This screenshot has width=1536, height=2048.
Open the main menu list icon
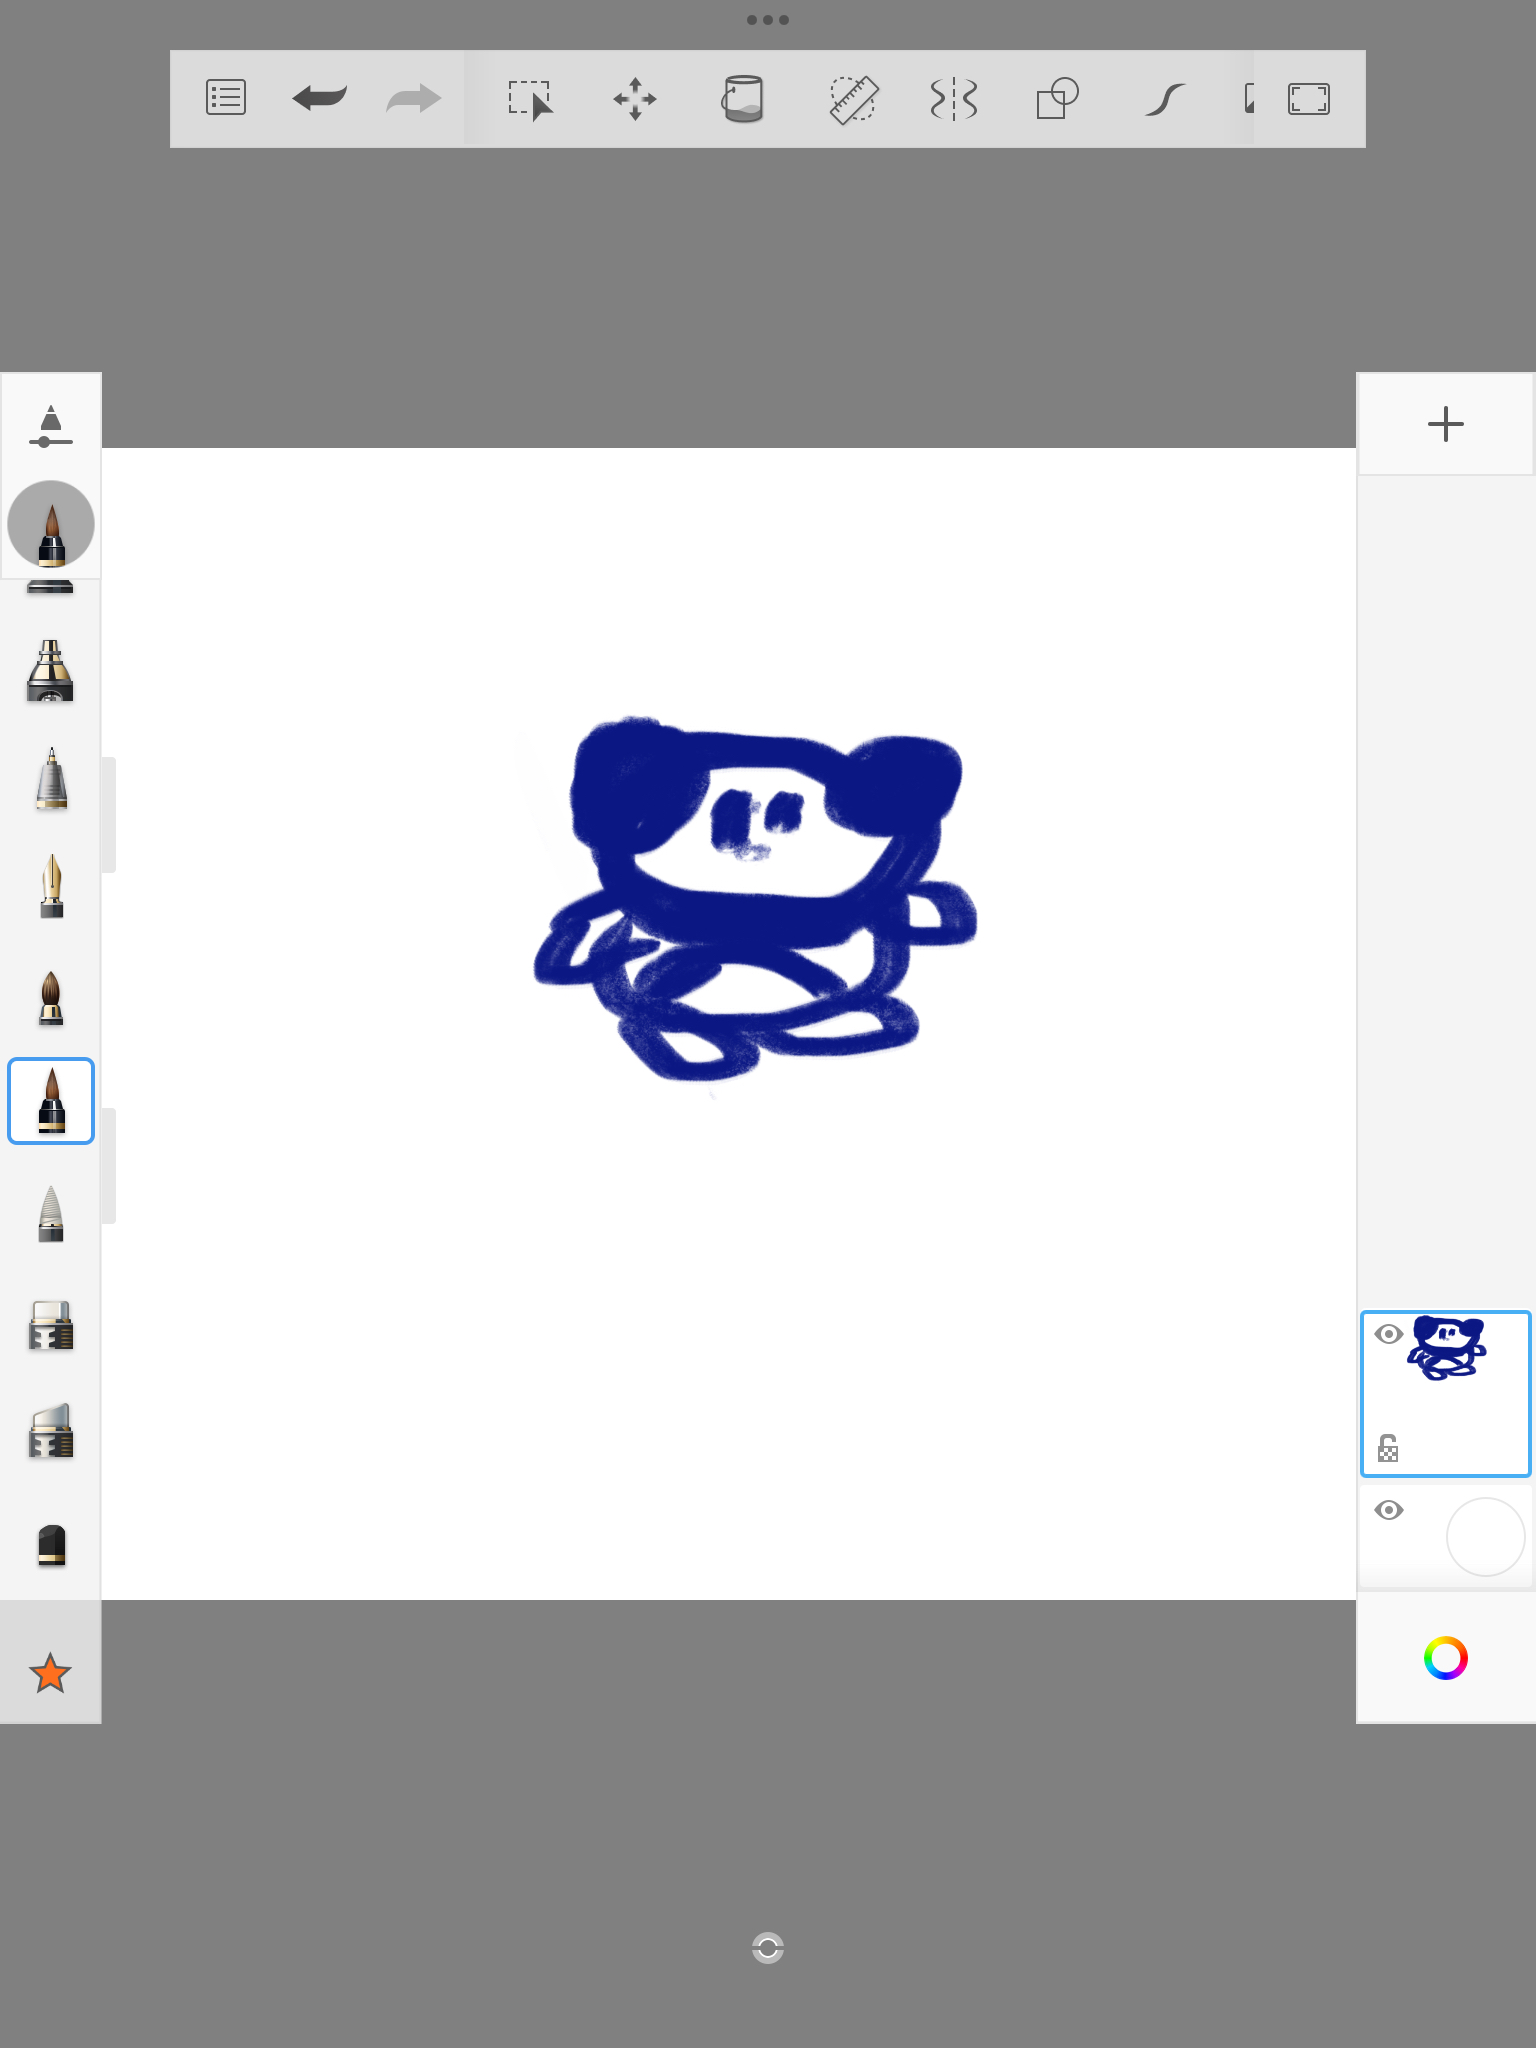(226, 98)
